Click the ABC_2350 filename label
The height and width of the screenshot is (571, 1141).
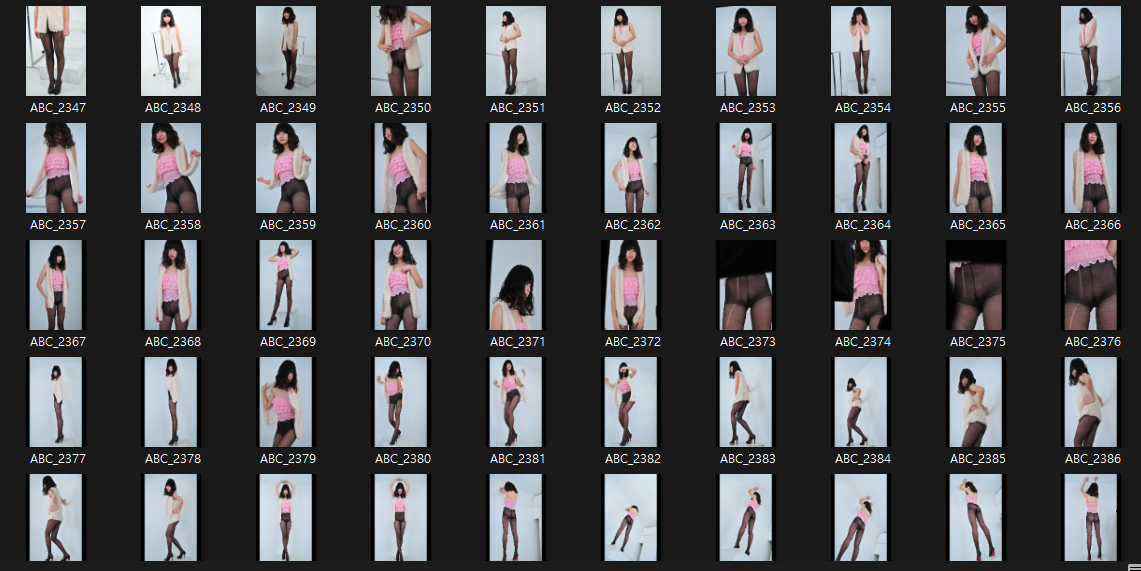click(402, 108)
